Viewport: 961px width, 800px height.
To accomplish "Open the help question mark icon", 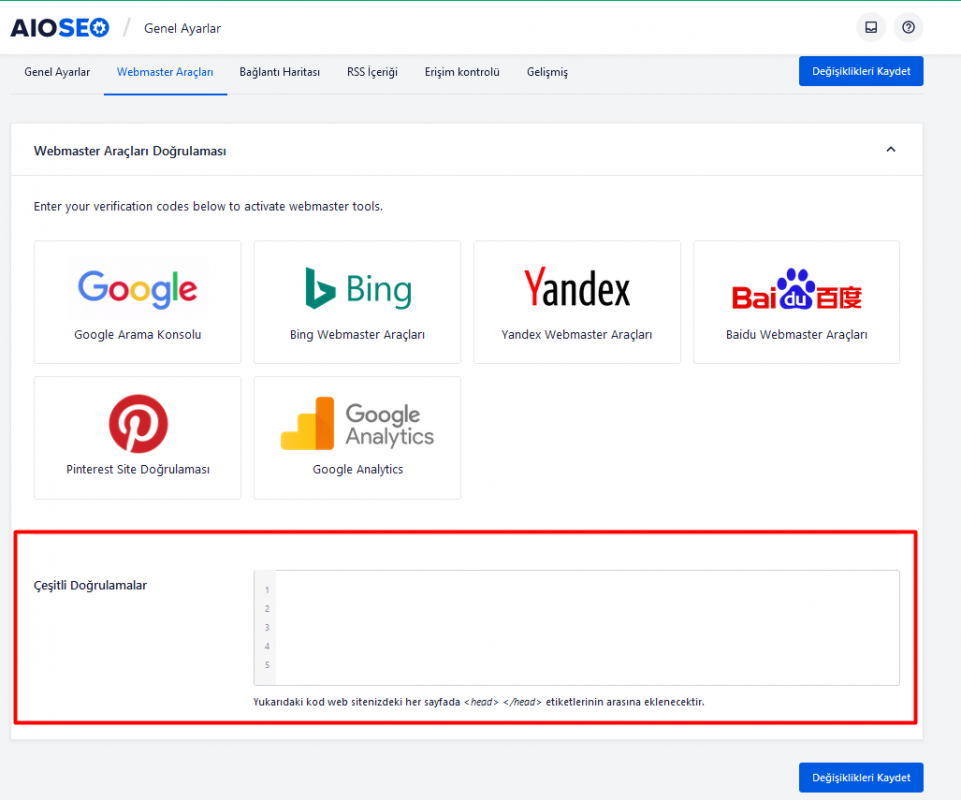I will [x=907, y=27].
